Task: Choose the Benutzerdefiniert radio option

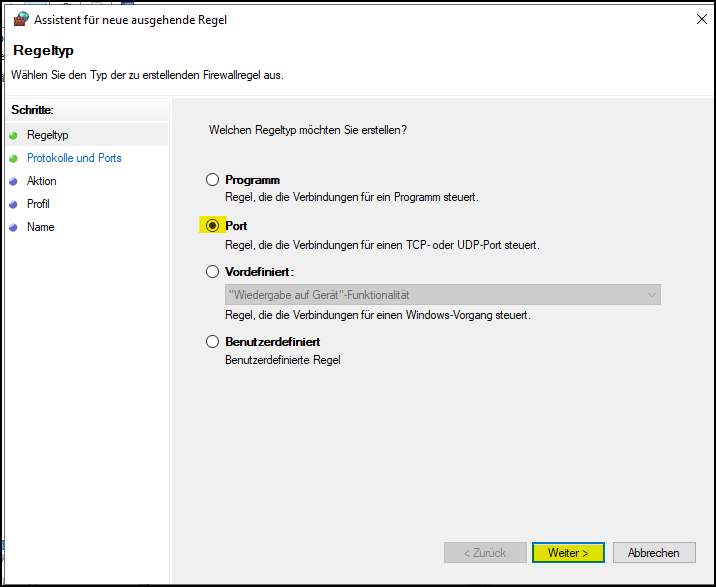Action: click(212, 342)
